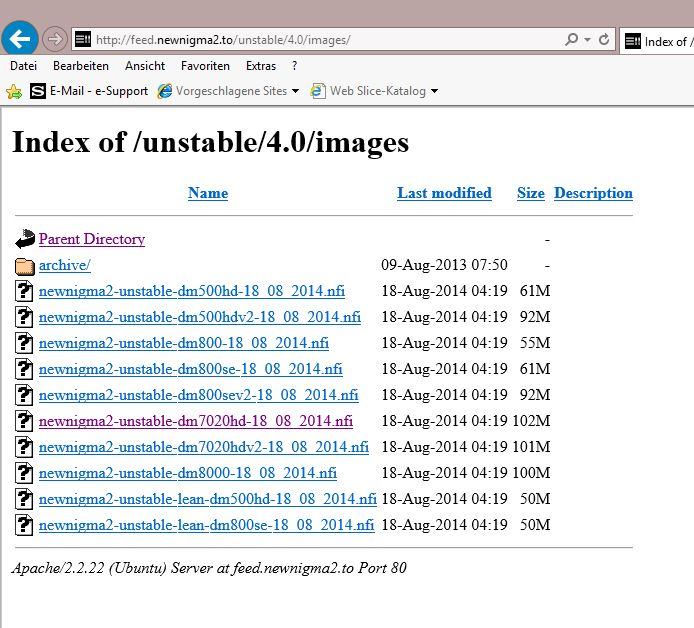Screen dimensions: 694x628
Task: Click the '101M' size value
Action: 531,447
